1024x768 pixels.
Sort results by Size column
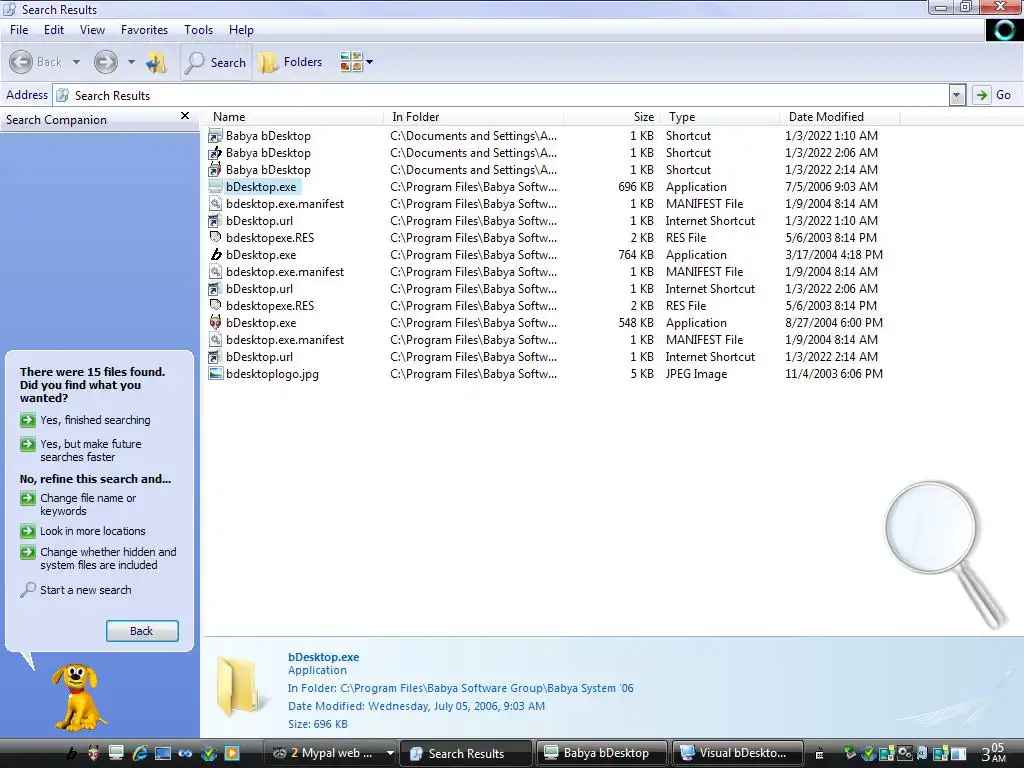point(611,117)
